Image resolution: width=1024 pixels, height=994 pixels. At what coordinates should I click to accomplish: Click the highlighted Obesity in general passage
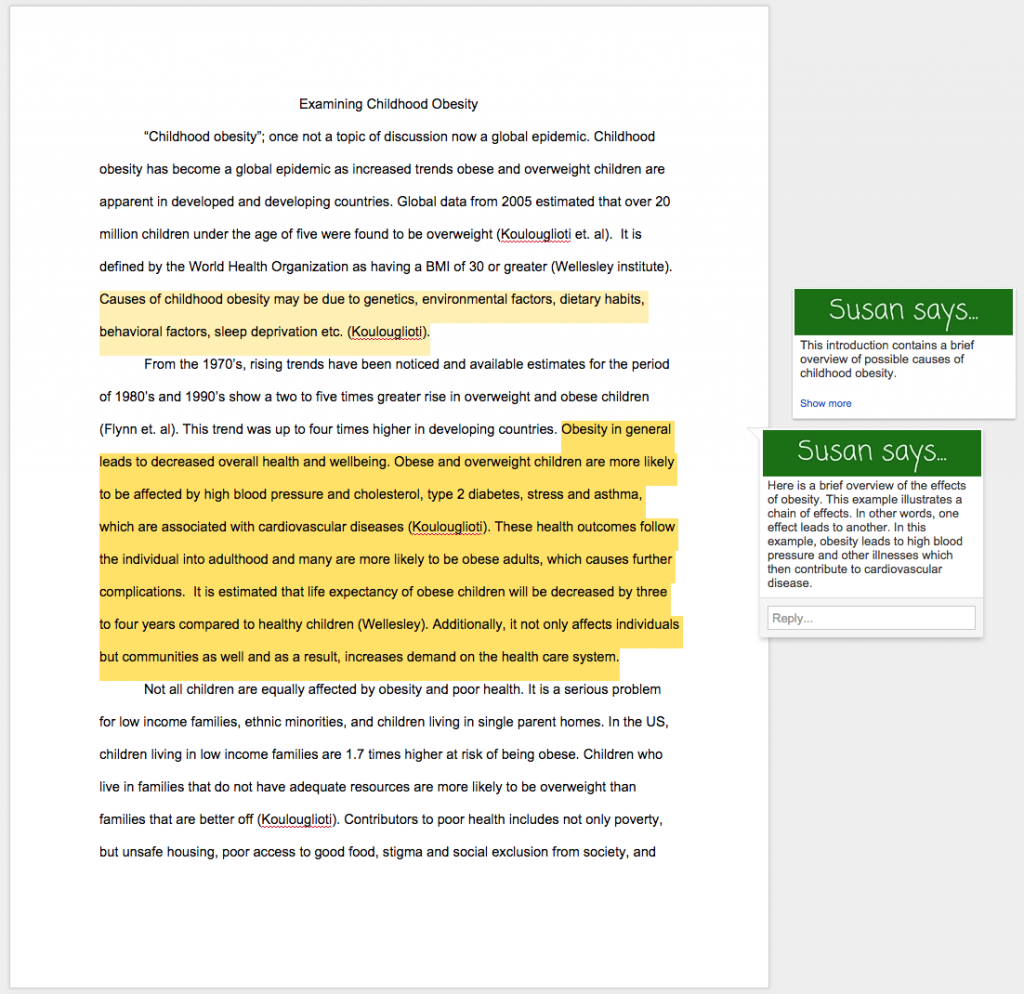point(617,429)
